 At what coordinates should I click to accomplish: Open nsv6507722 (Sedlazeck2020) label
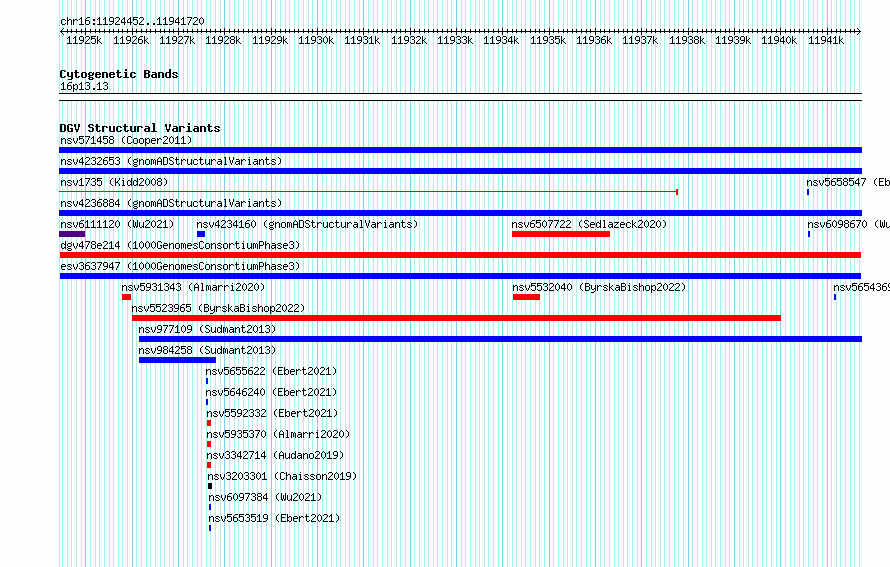click(x=589, y=224)
